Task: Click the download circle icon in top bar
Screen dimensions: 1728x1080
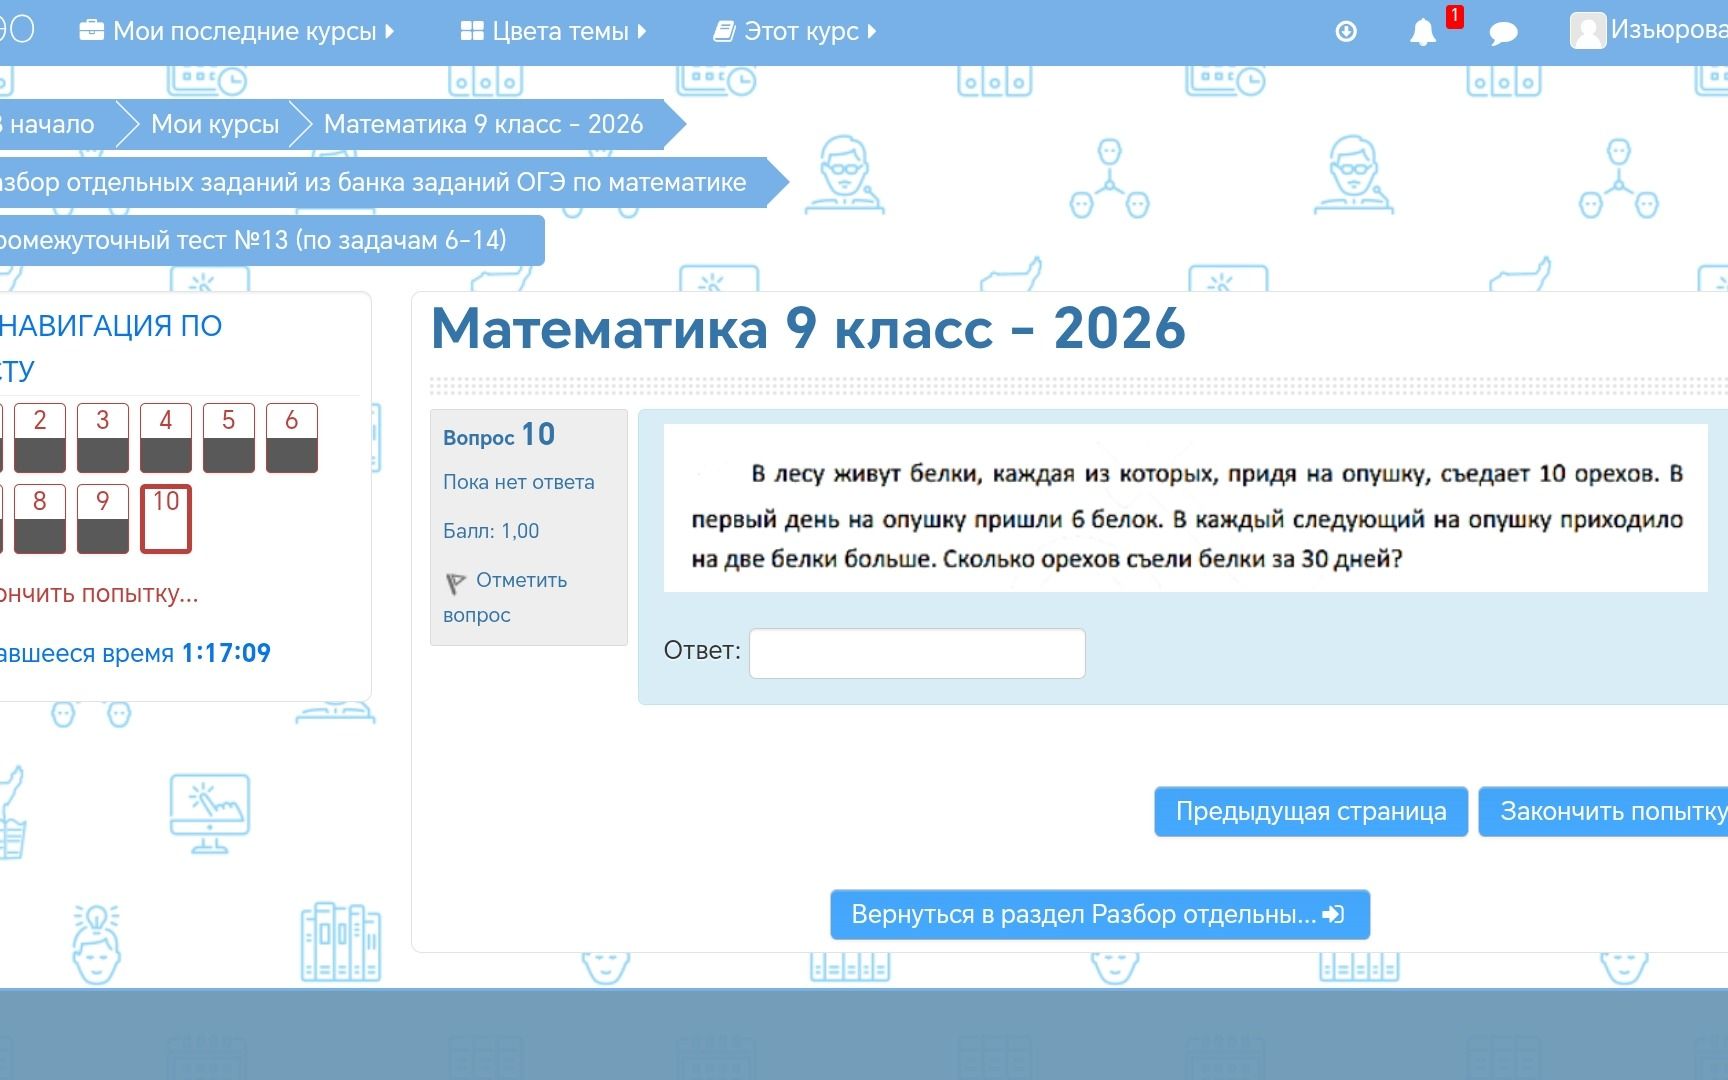Action: (1346, 32)
